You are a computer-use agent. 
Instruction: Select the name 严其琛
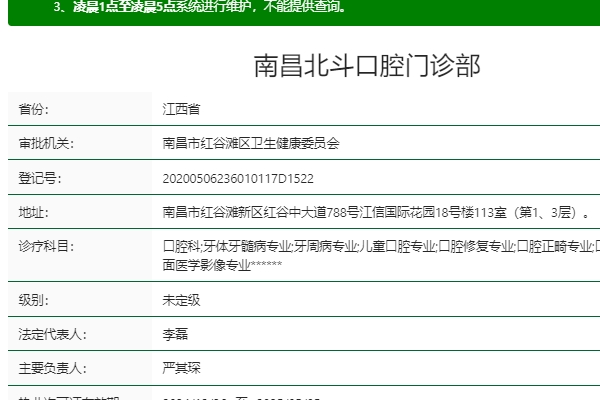(181, 368)
